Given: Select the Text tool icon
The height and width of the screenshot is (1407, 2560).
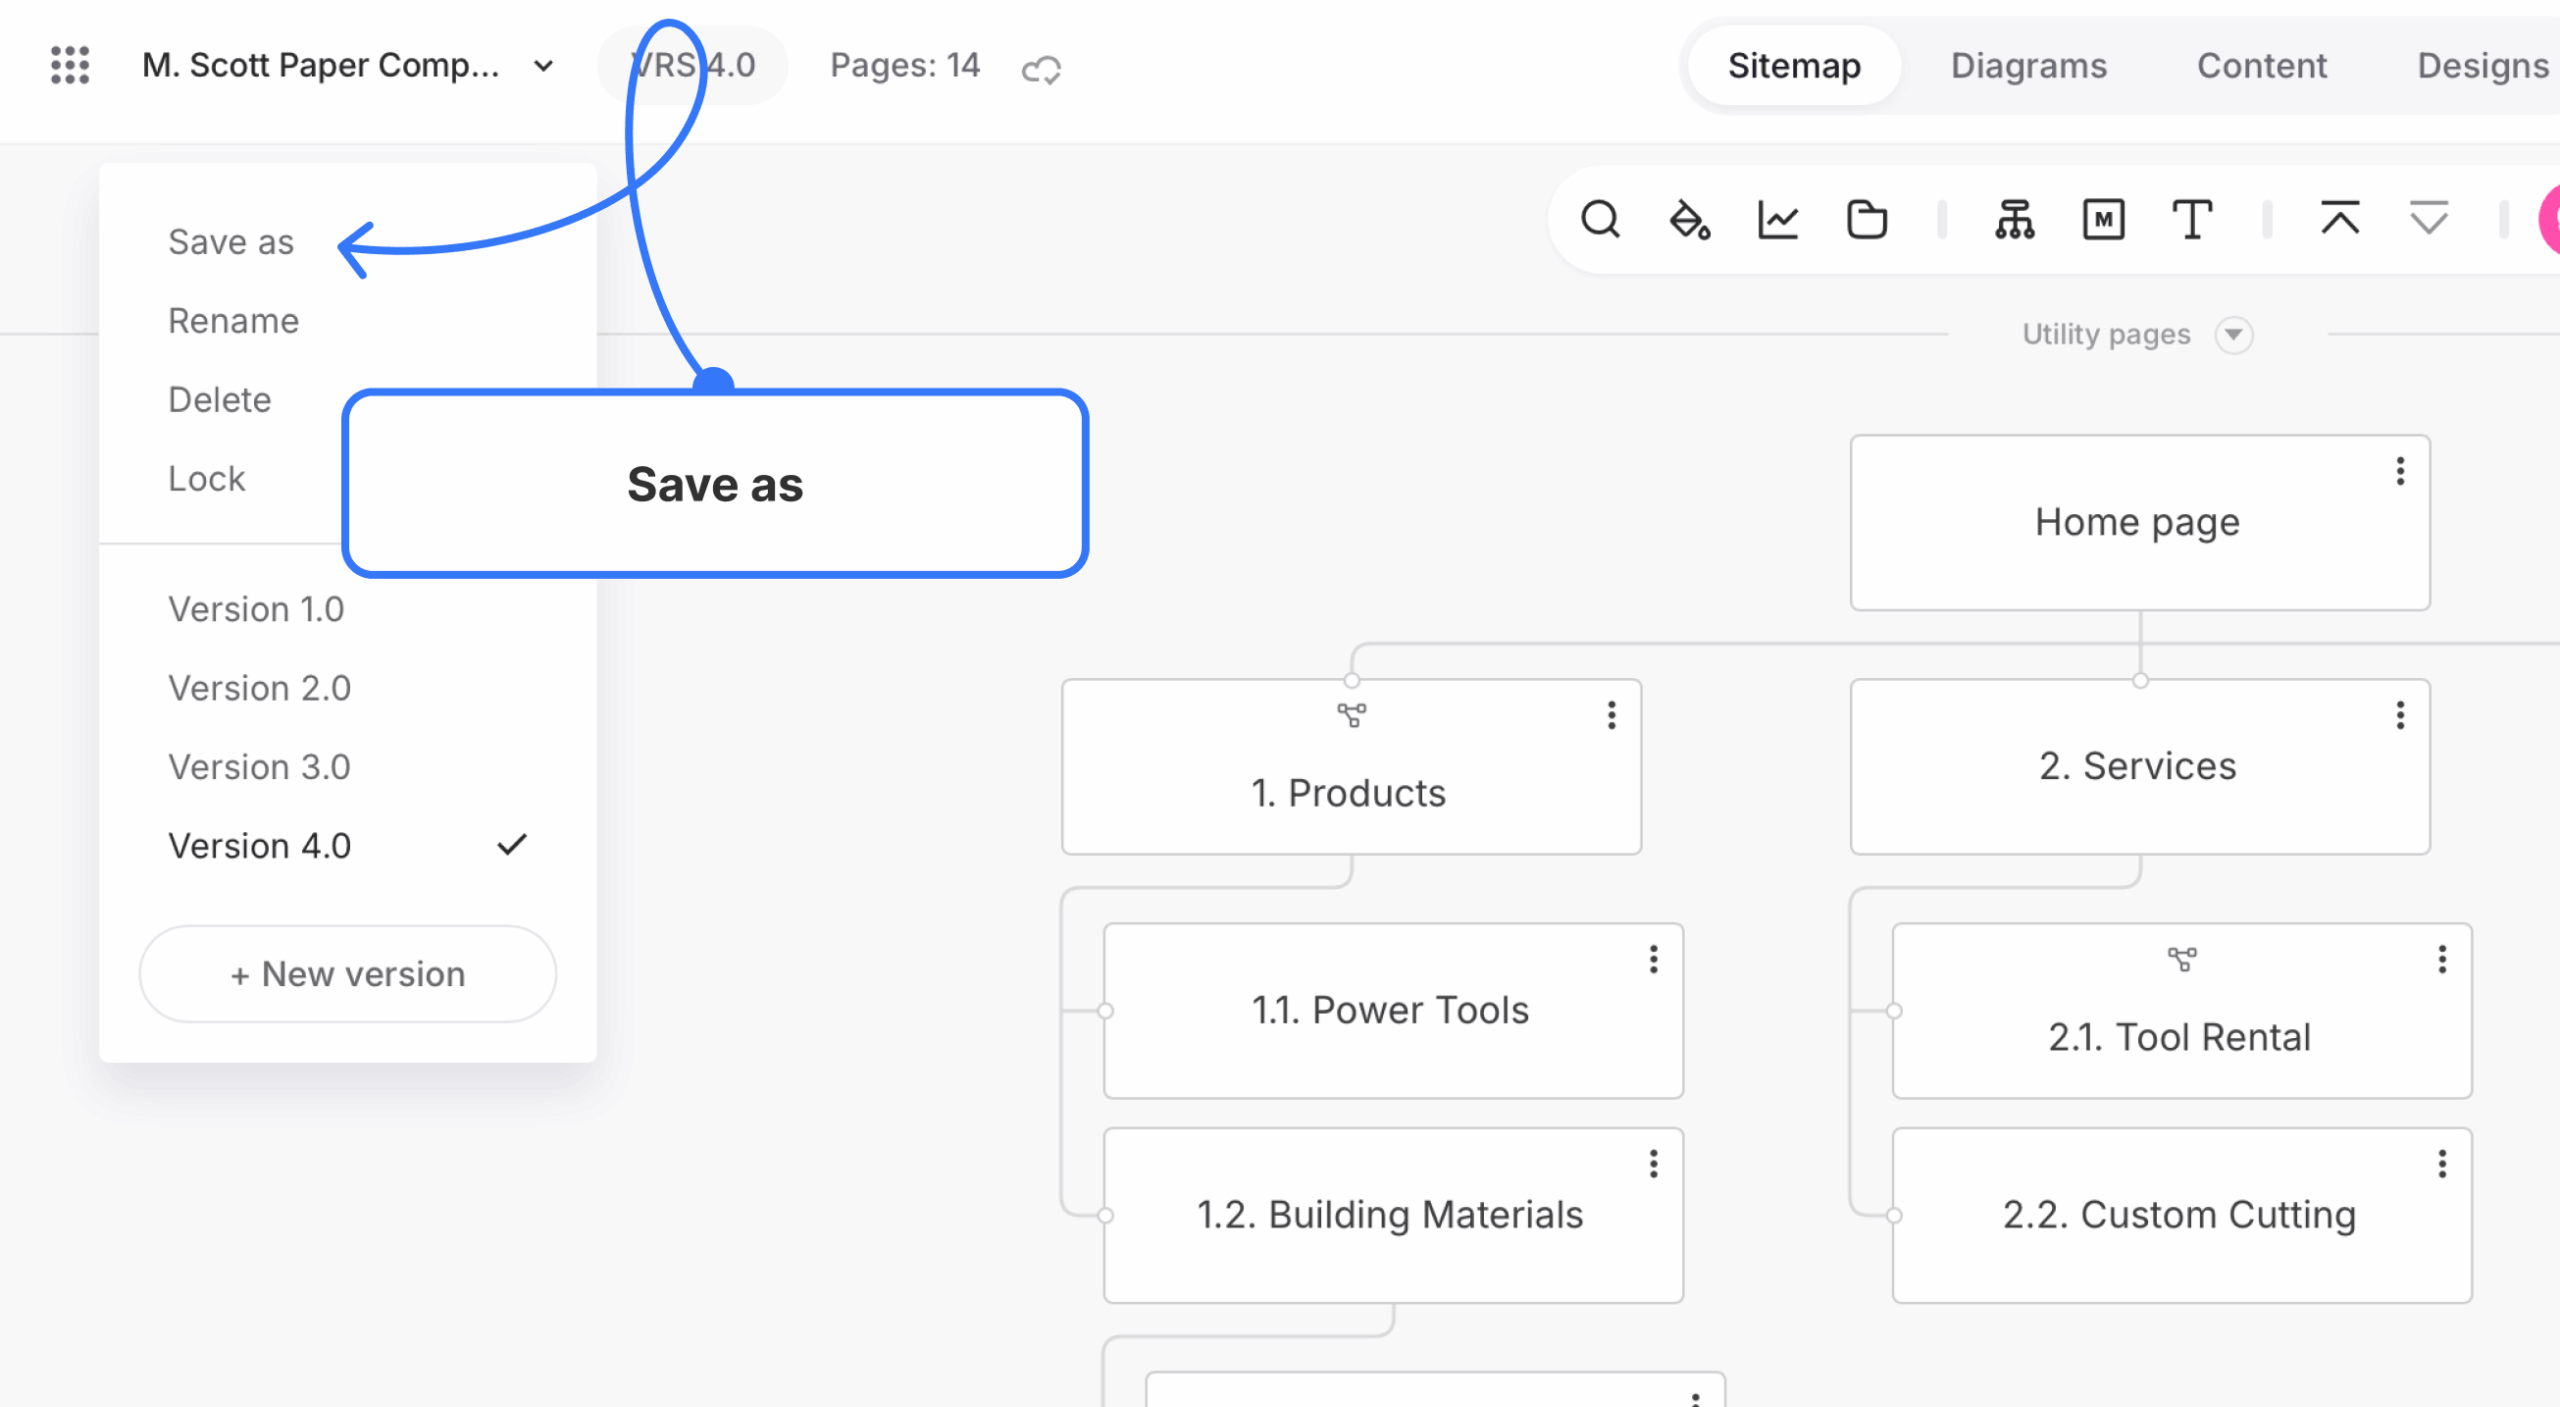Looking at the screenshot, I should (2192, 219).
